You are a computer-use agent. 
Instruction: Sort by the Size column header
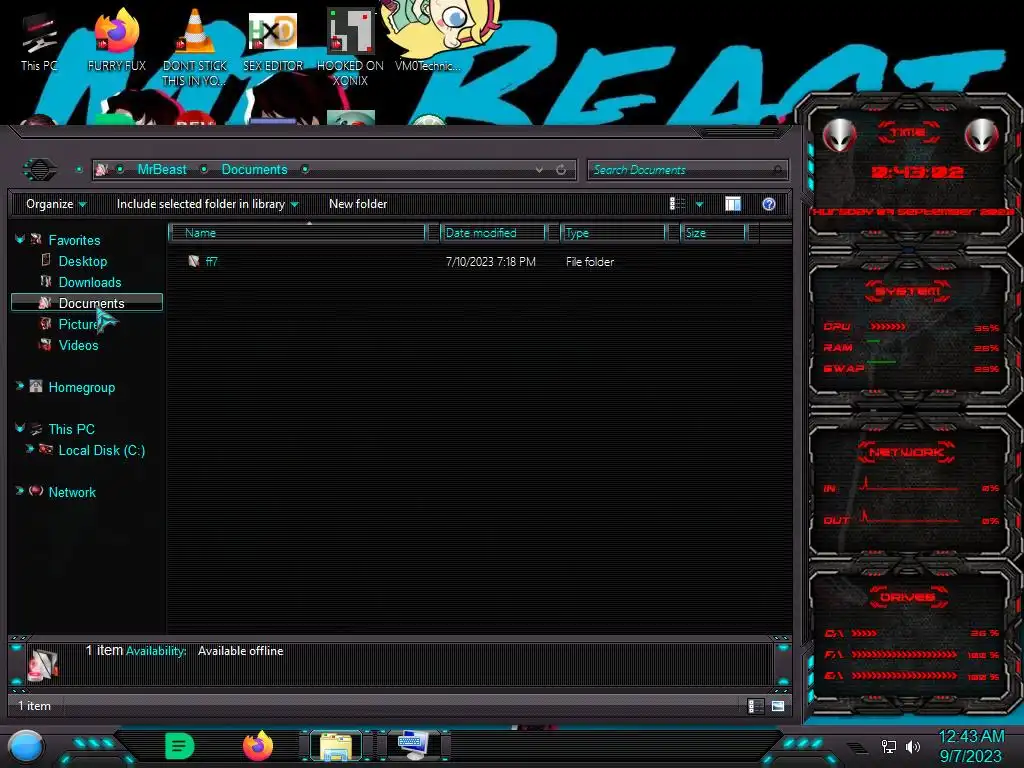tap(713, 233)
